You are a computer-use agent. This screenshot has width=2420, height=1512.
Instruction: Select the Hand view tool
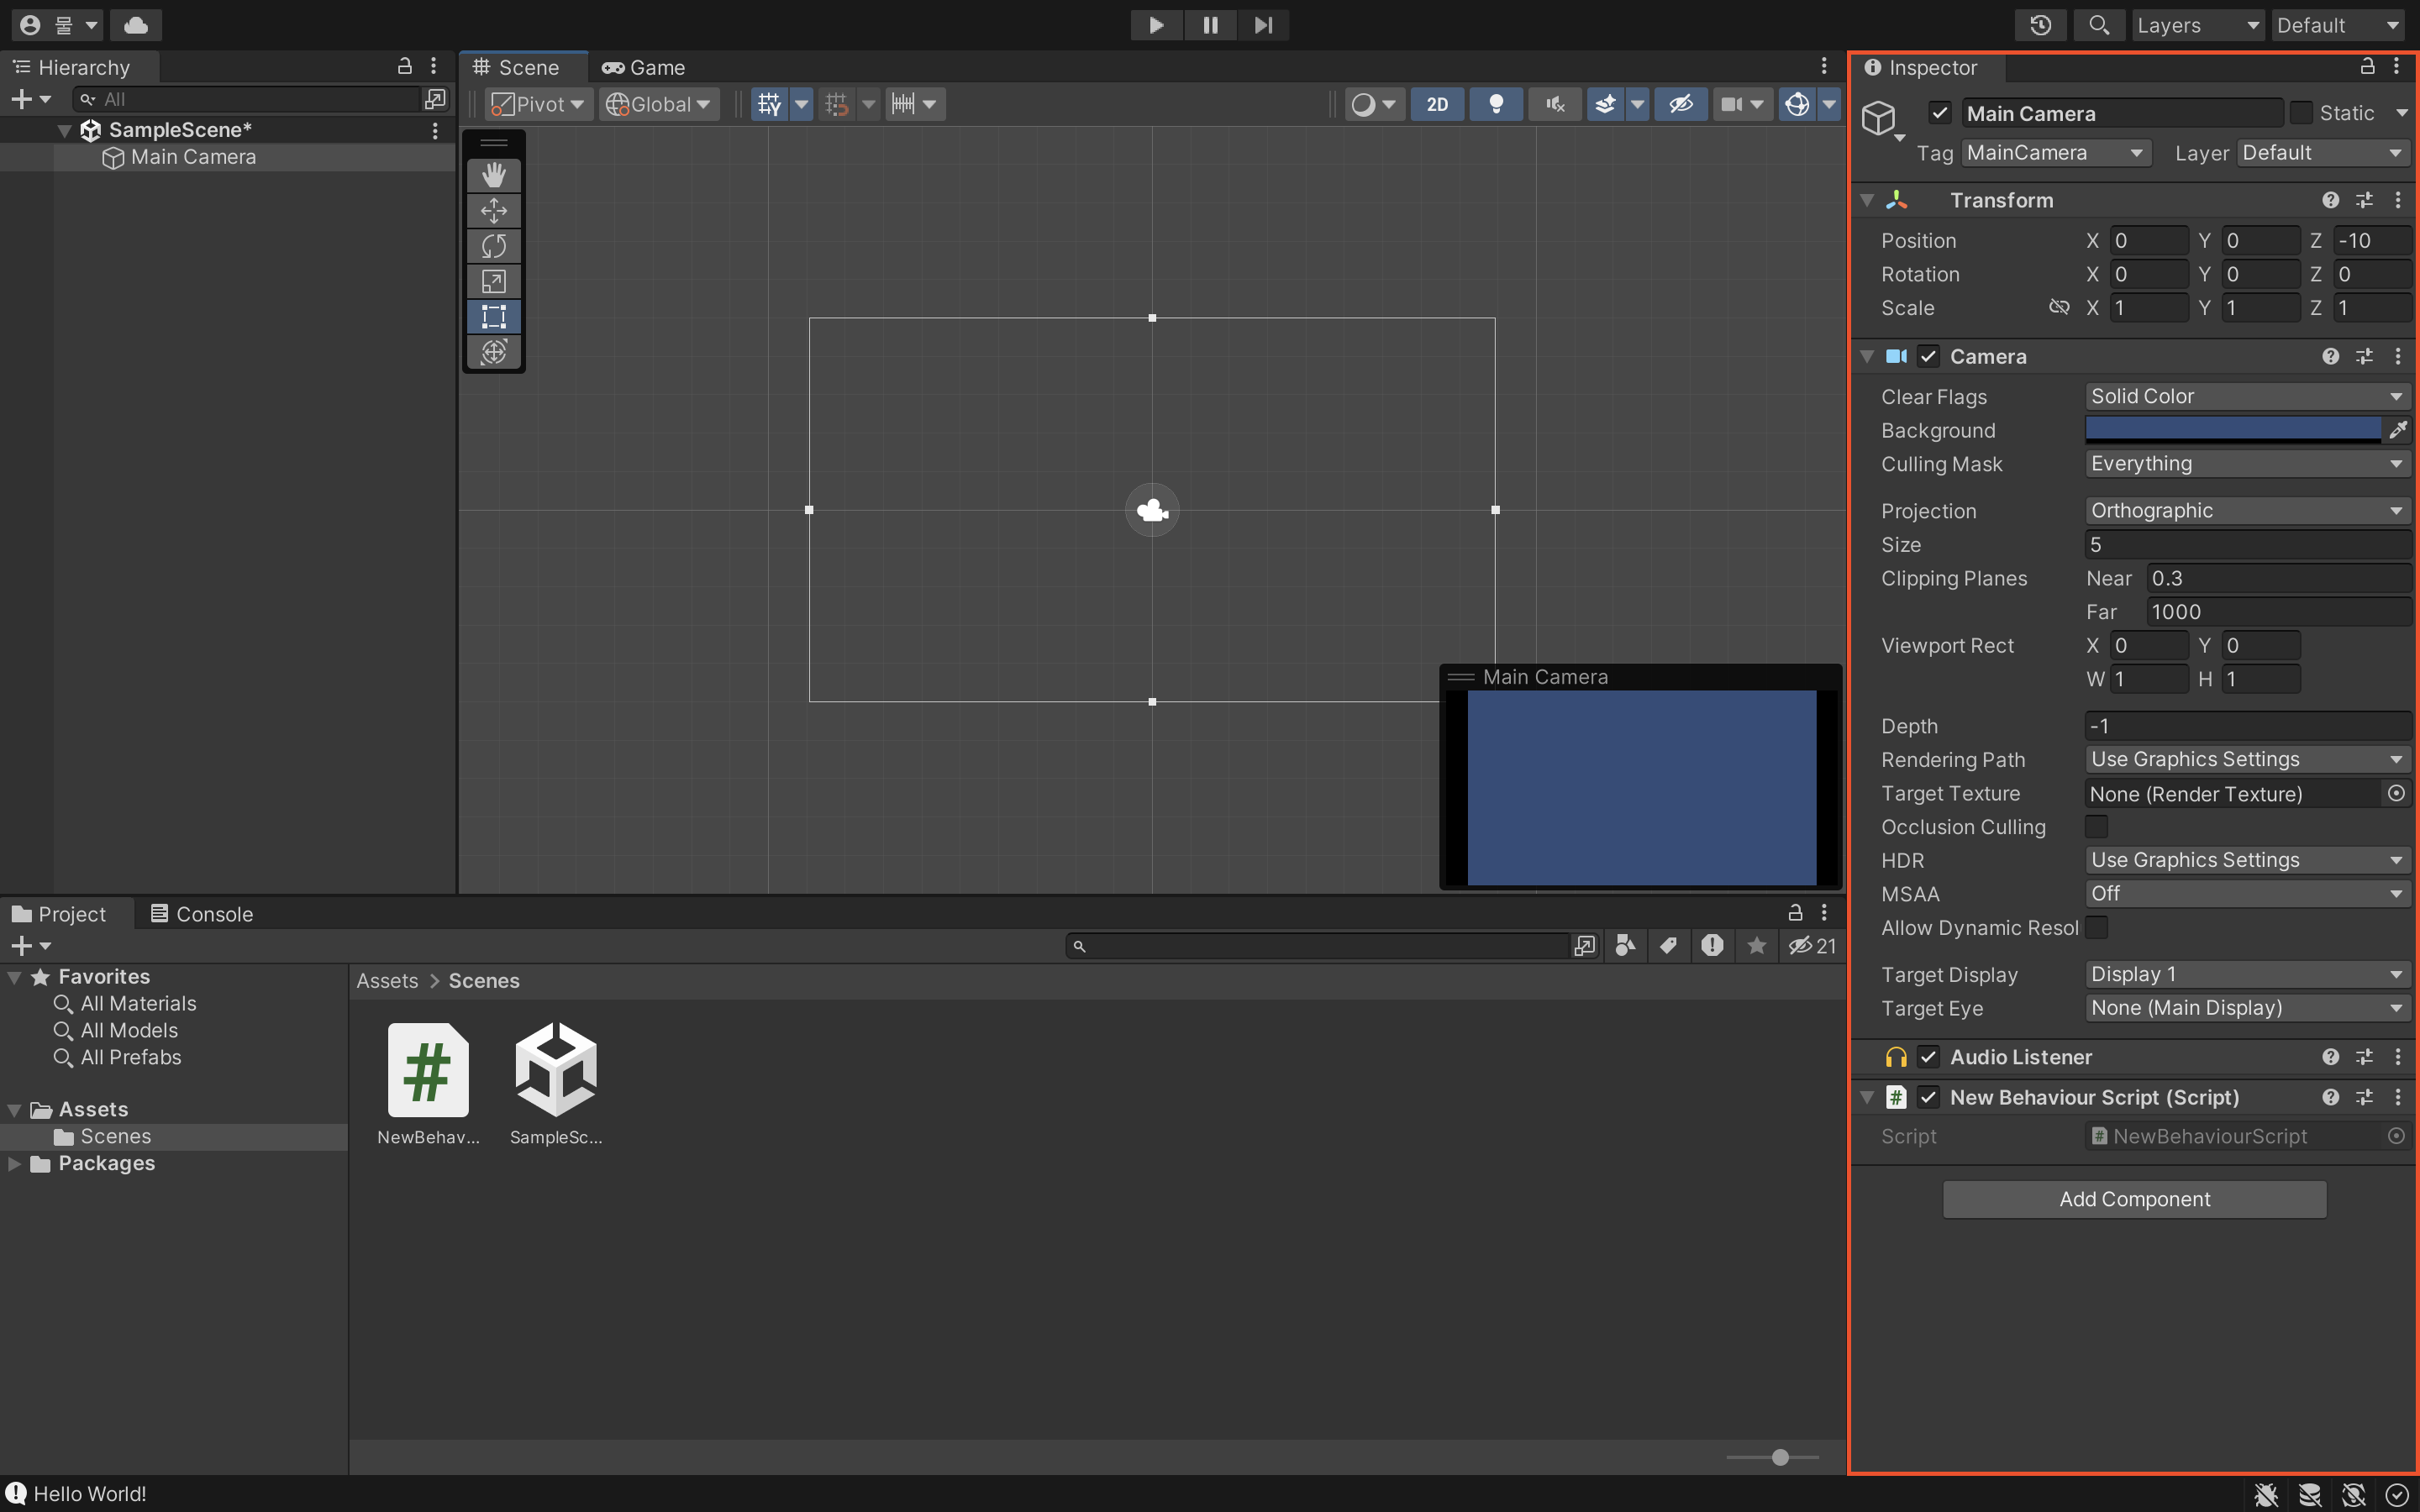pyautogui.click(x=493, y=175)
